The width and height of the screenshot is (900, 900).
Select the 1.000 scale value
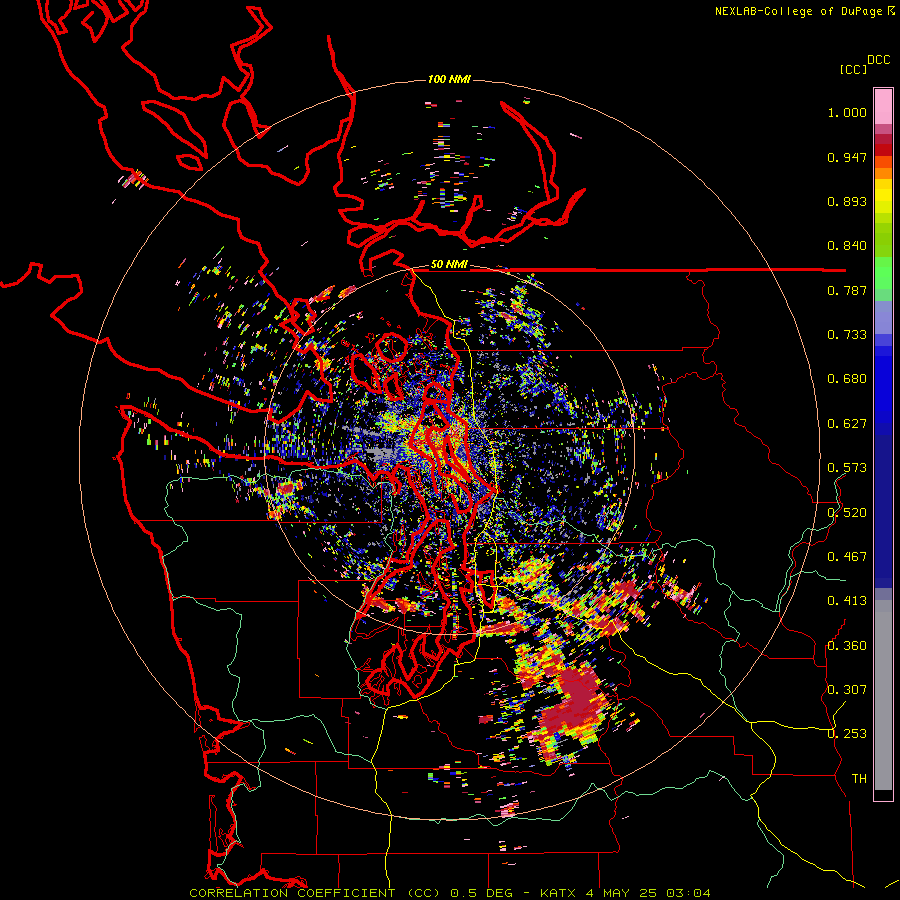click(847, 112)
